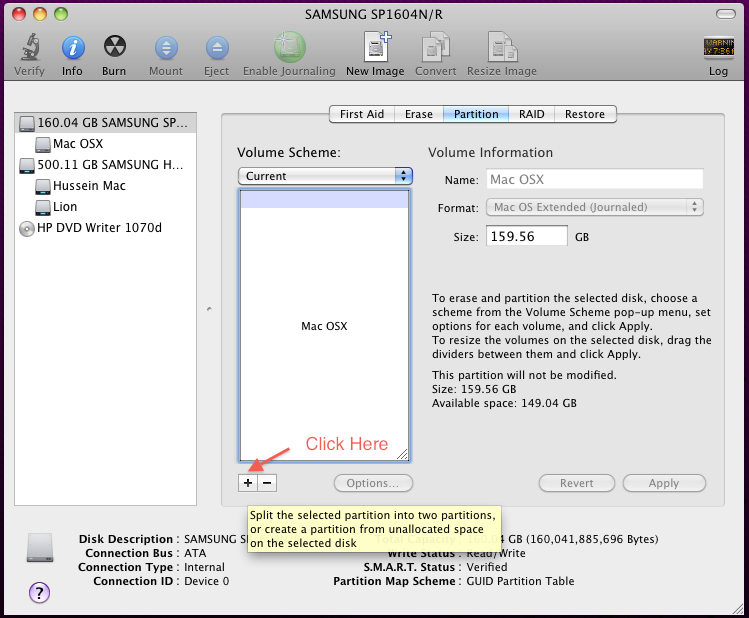This screenshot has width=749, height=618.
Task: Select the 160.04 GB SAMSUNG disk
Action: click(x=106, y=123)
